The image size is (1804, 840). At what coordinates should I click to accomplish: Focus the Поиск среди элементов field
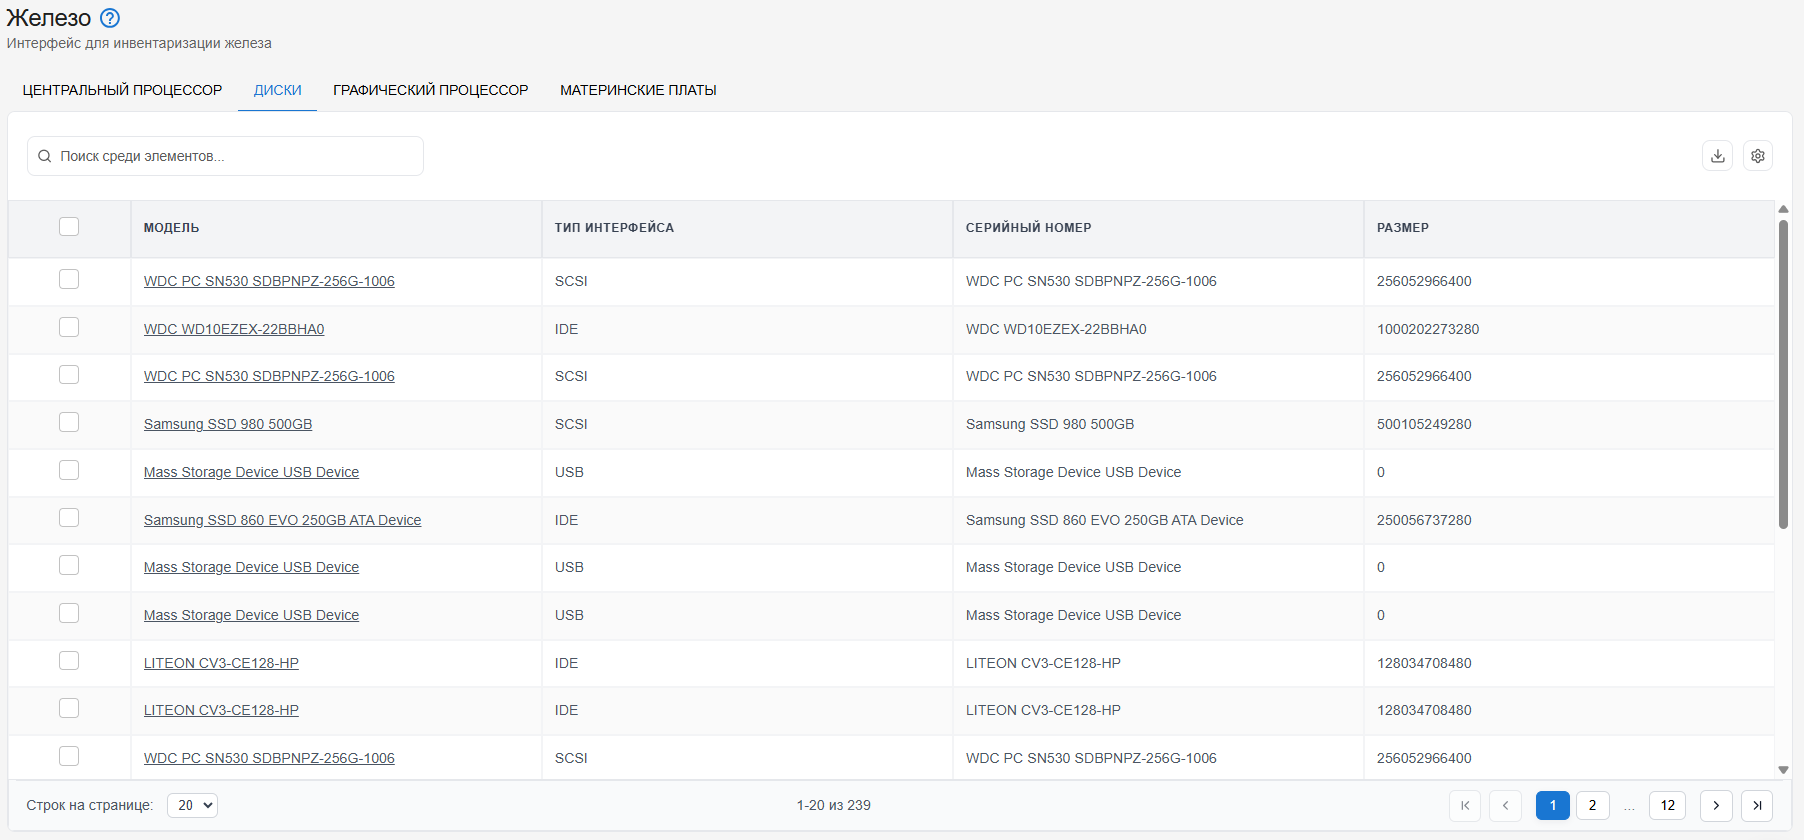click(x=225, y=156)
